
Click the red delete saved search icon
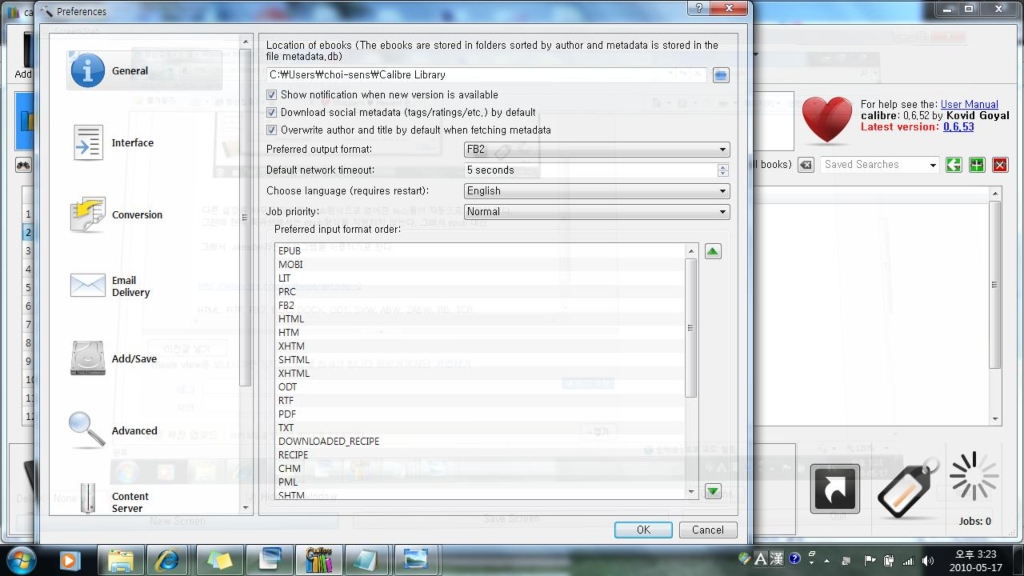pos(1000,165)
